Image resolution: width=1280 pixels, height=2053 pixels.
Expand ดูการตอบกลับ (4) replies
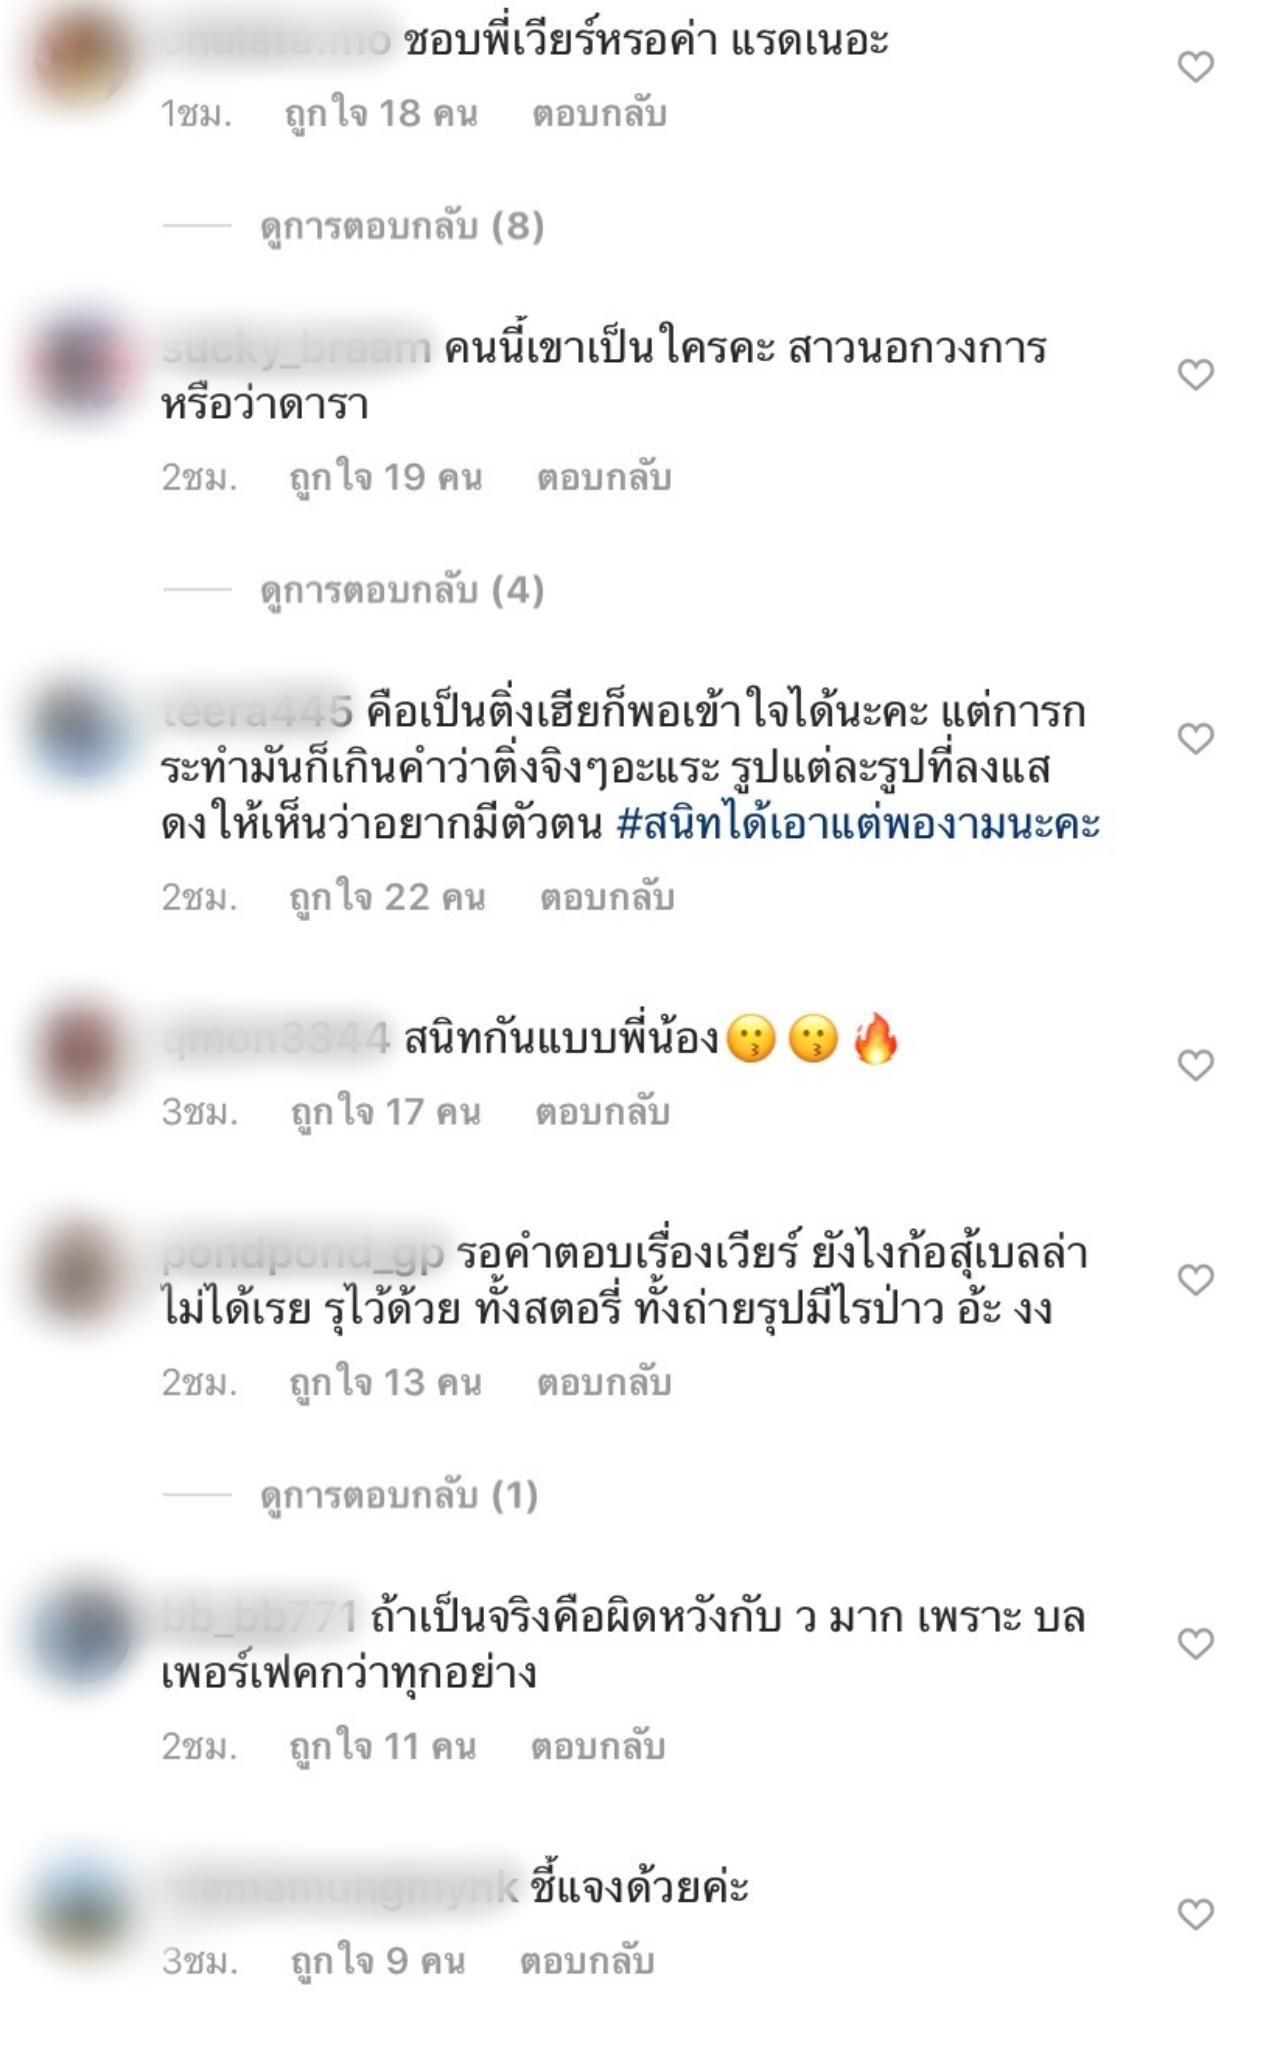[402, 590]
